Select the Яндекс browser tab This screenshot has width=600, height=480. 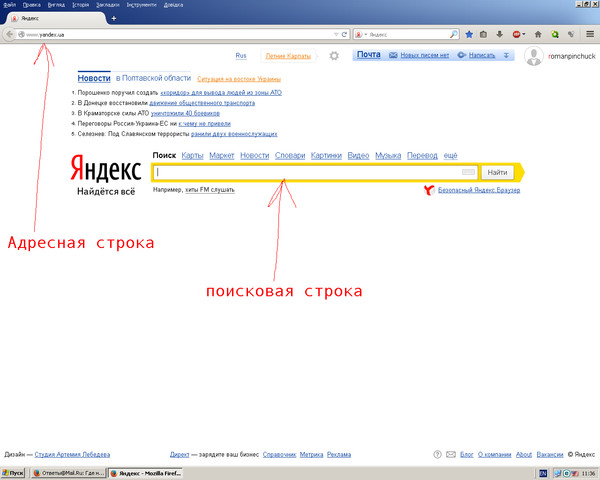(x=57, y=18)
